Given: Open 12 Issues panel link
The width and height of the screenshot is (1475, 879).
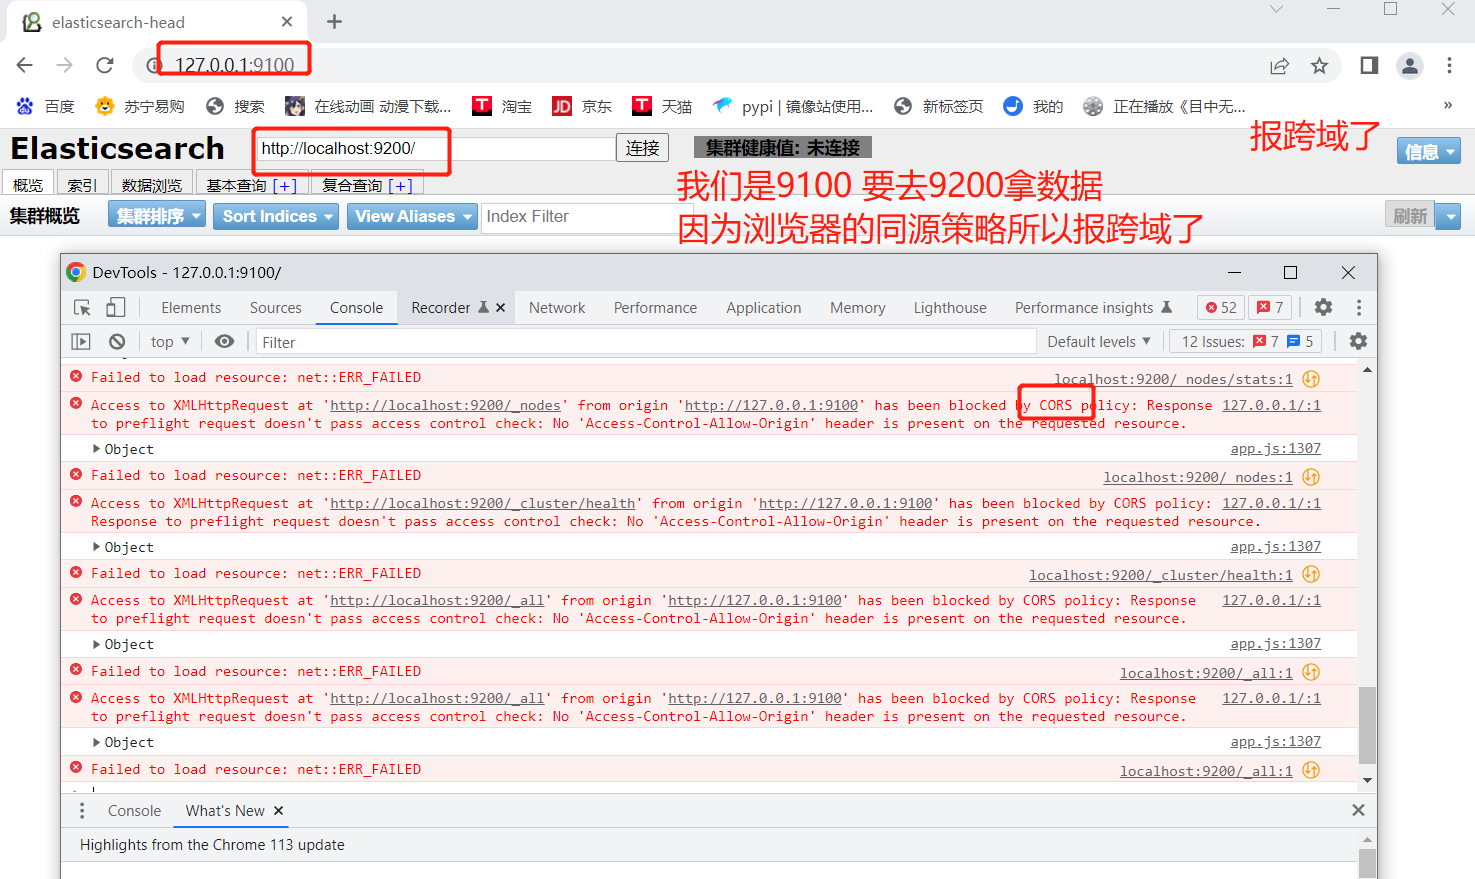Looking at the screenshot, I should pyautogui.click(x=1247, y=342).
